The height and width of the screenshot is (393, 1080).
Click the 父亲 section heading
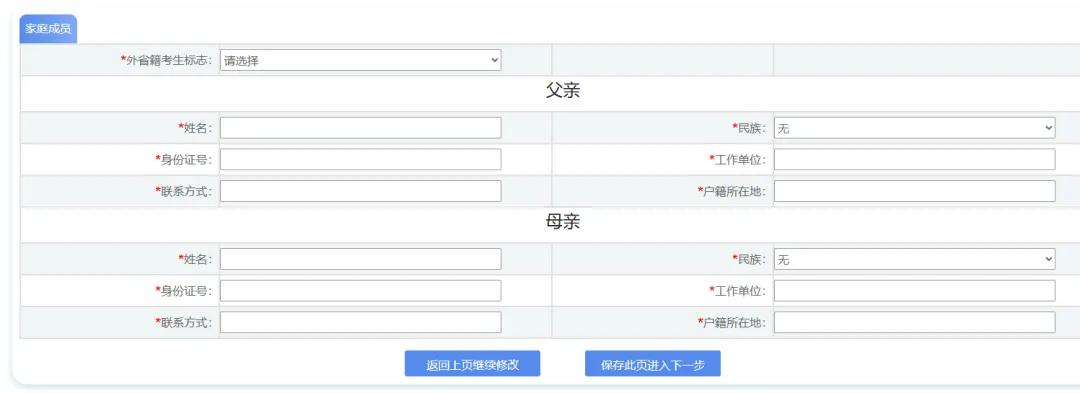click(x=563, y=92)
